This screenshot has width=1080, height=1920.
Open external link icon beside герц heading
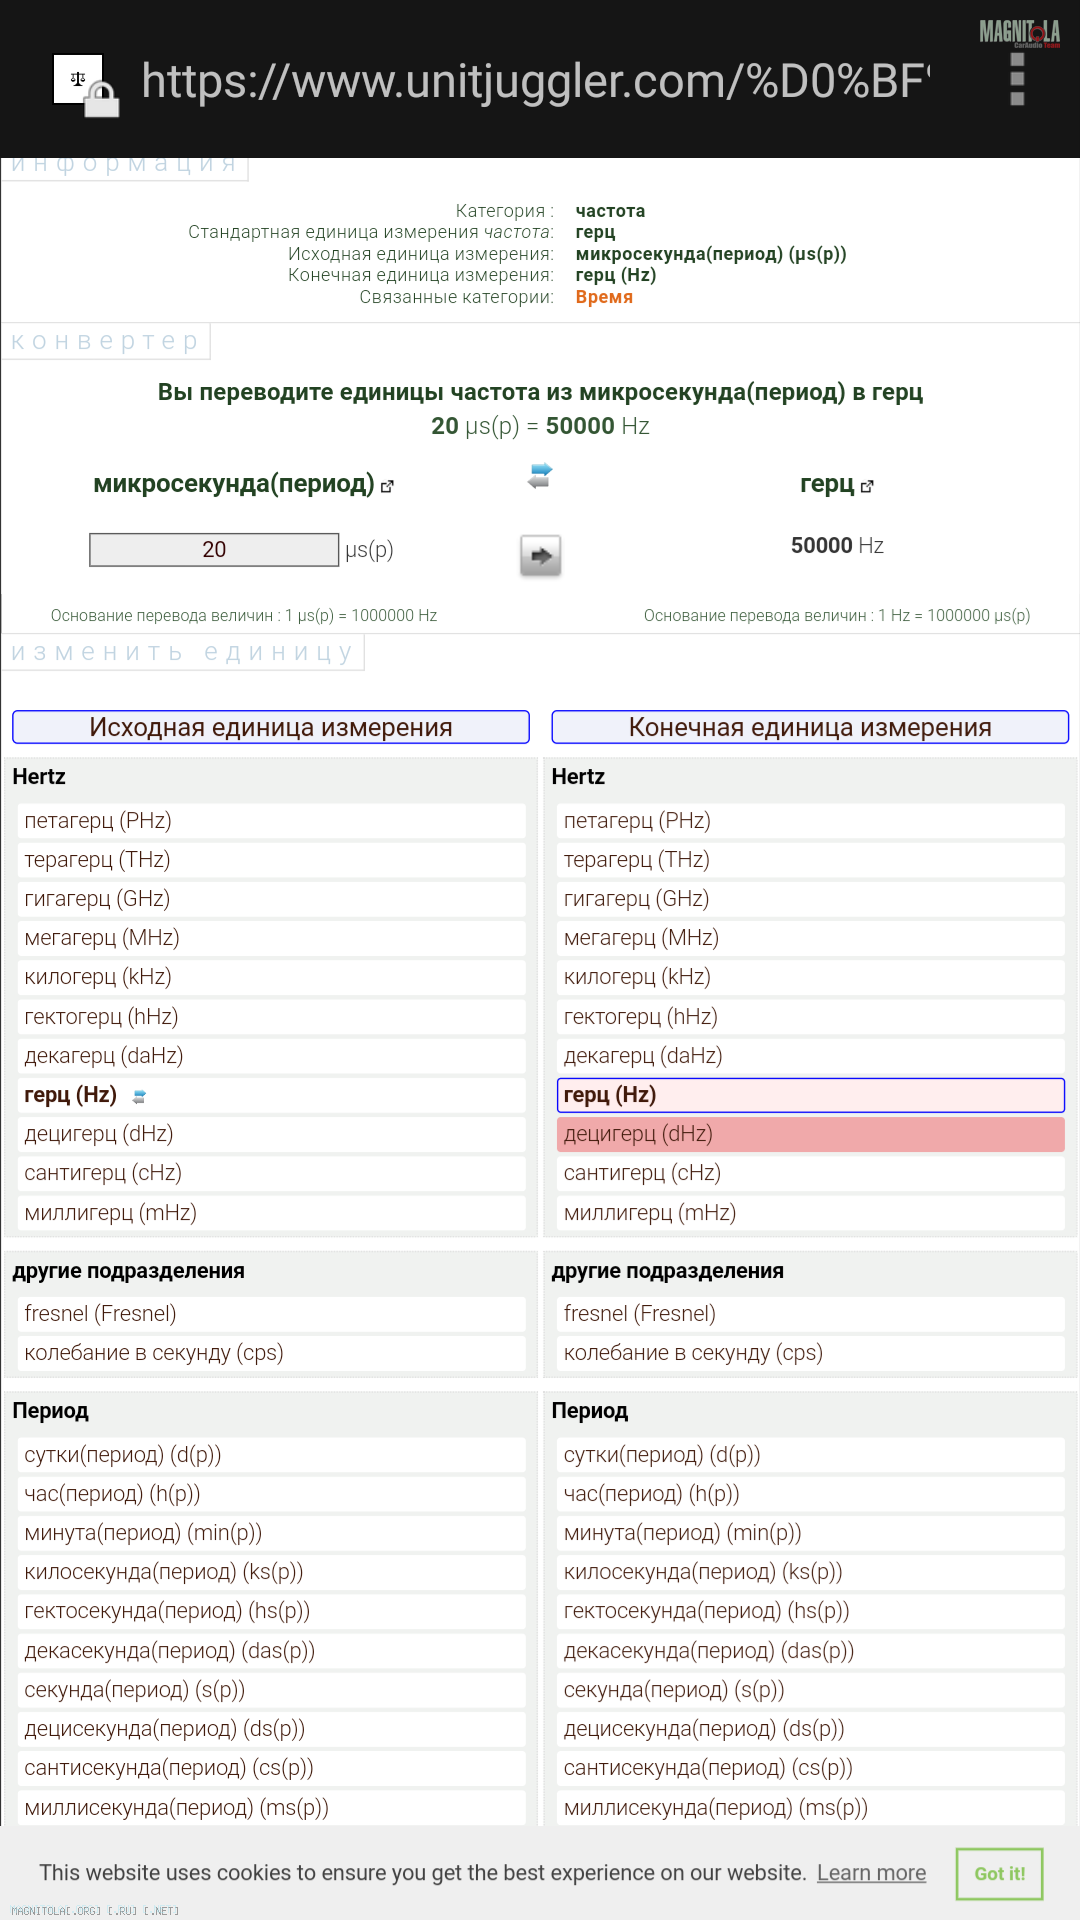point(867,487)
